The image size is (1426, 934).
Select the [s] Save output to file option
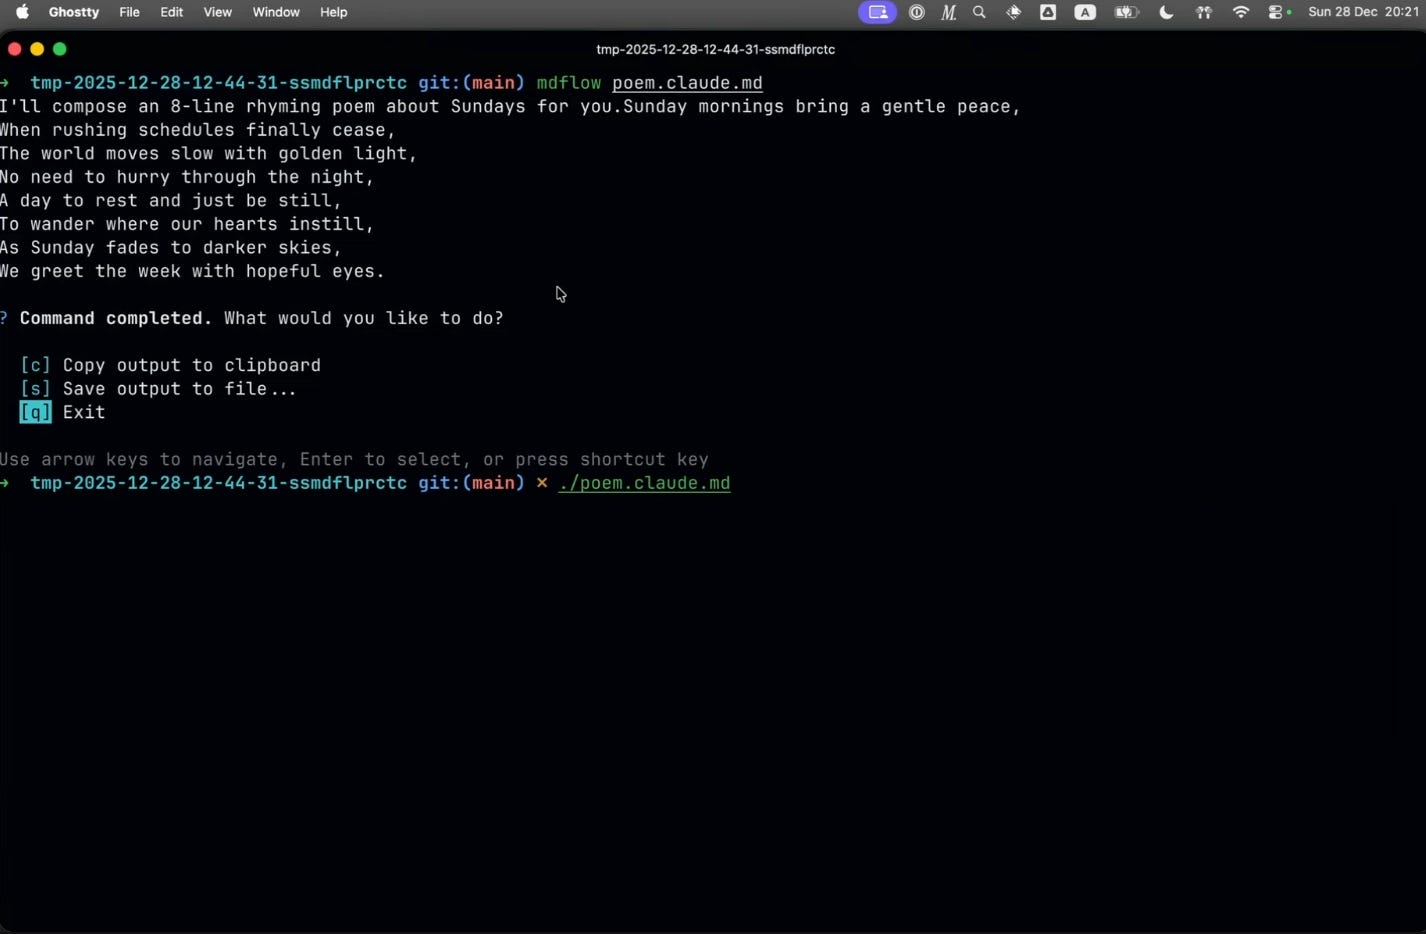158,389
